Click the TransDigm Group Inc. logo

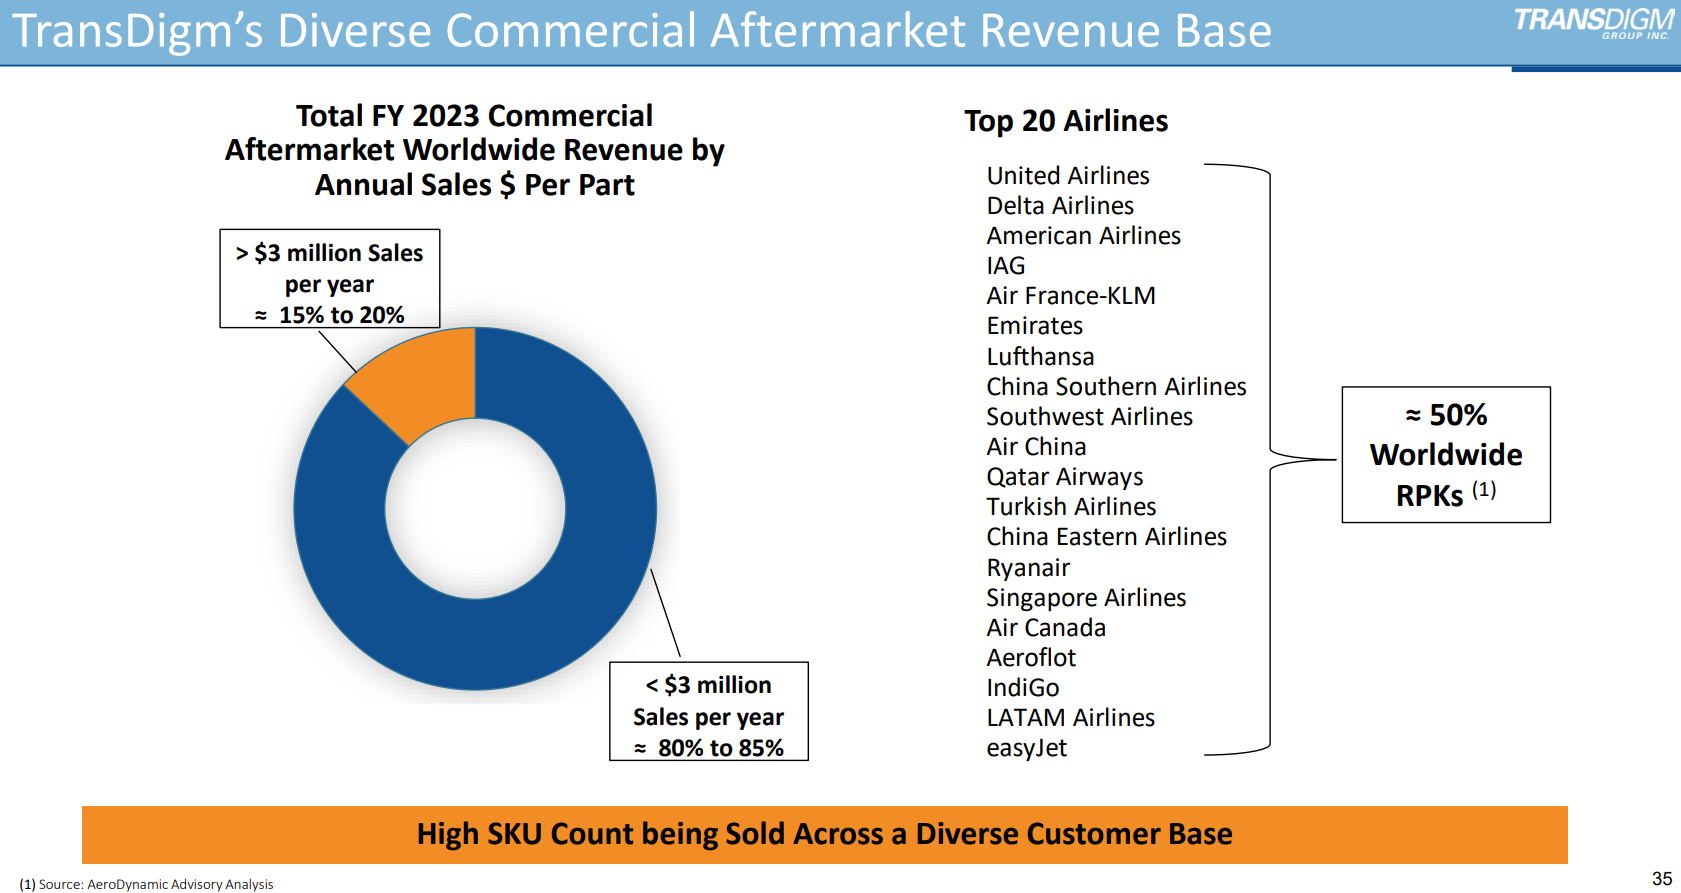pyautogui.click(x=1594, y=23)
